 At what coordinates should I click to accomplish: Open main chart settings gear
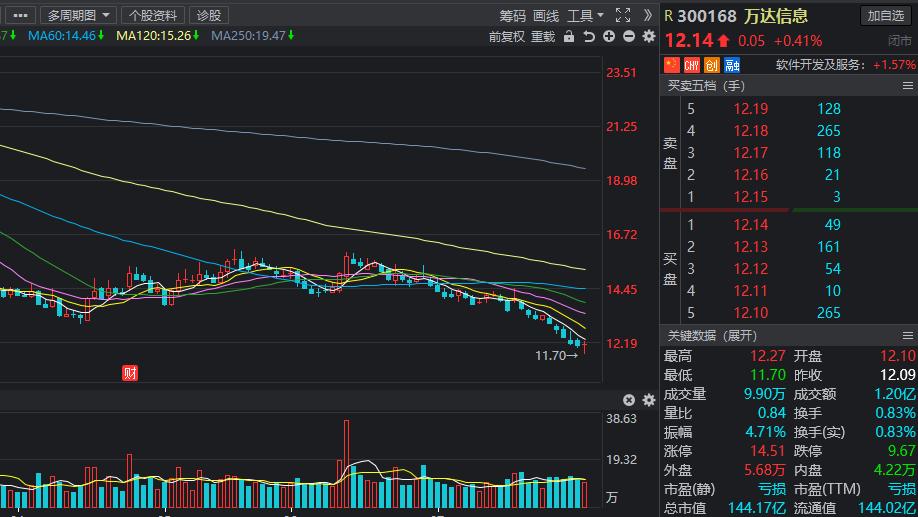pyautogui.click(x=649, y=36)
